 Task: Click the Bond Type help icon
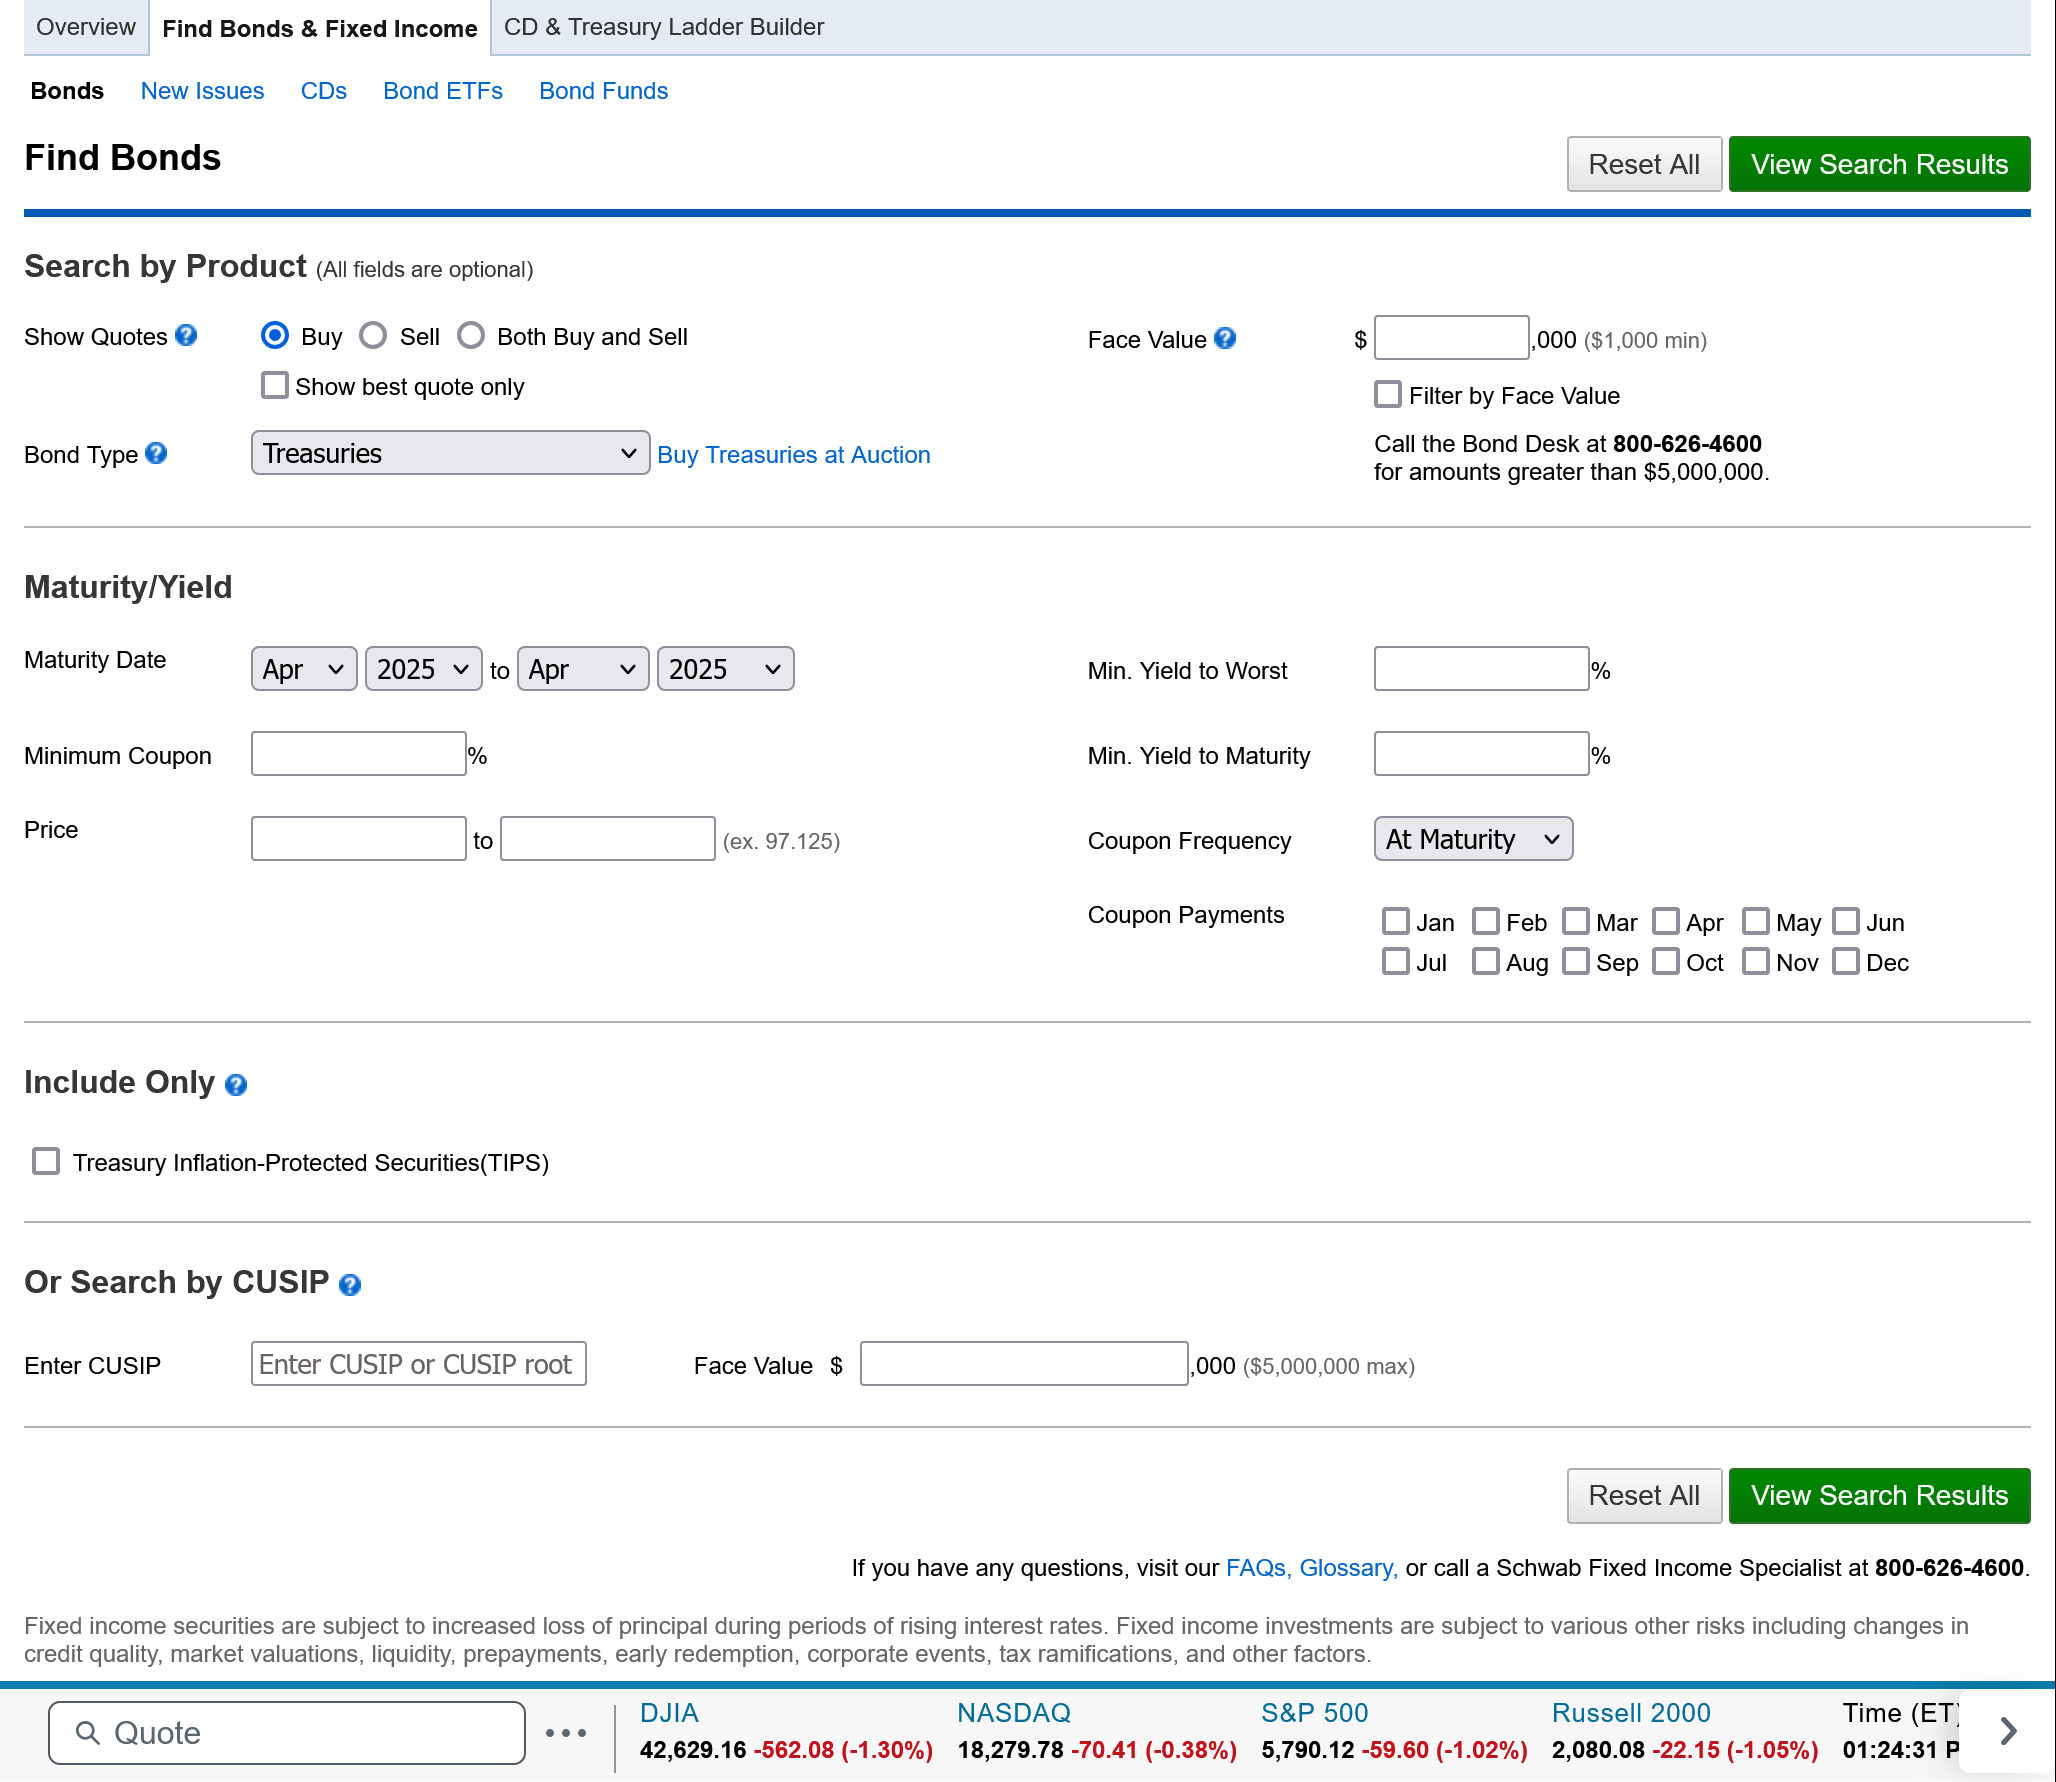coord(156,454)
